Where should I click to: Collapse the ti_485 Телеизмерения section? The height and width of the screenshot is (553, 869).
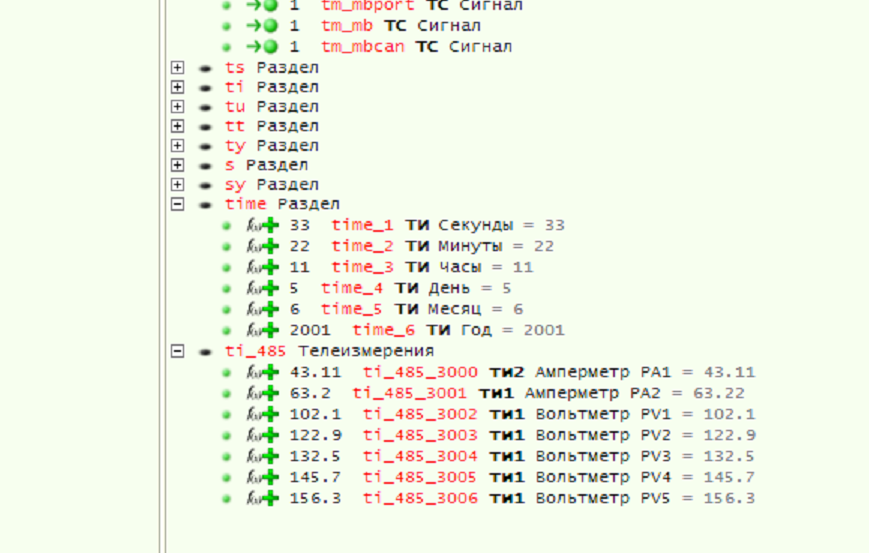point(178,351)
